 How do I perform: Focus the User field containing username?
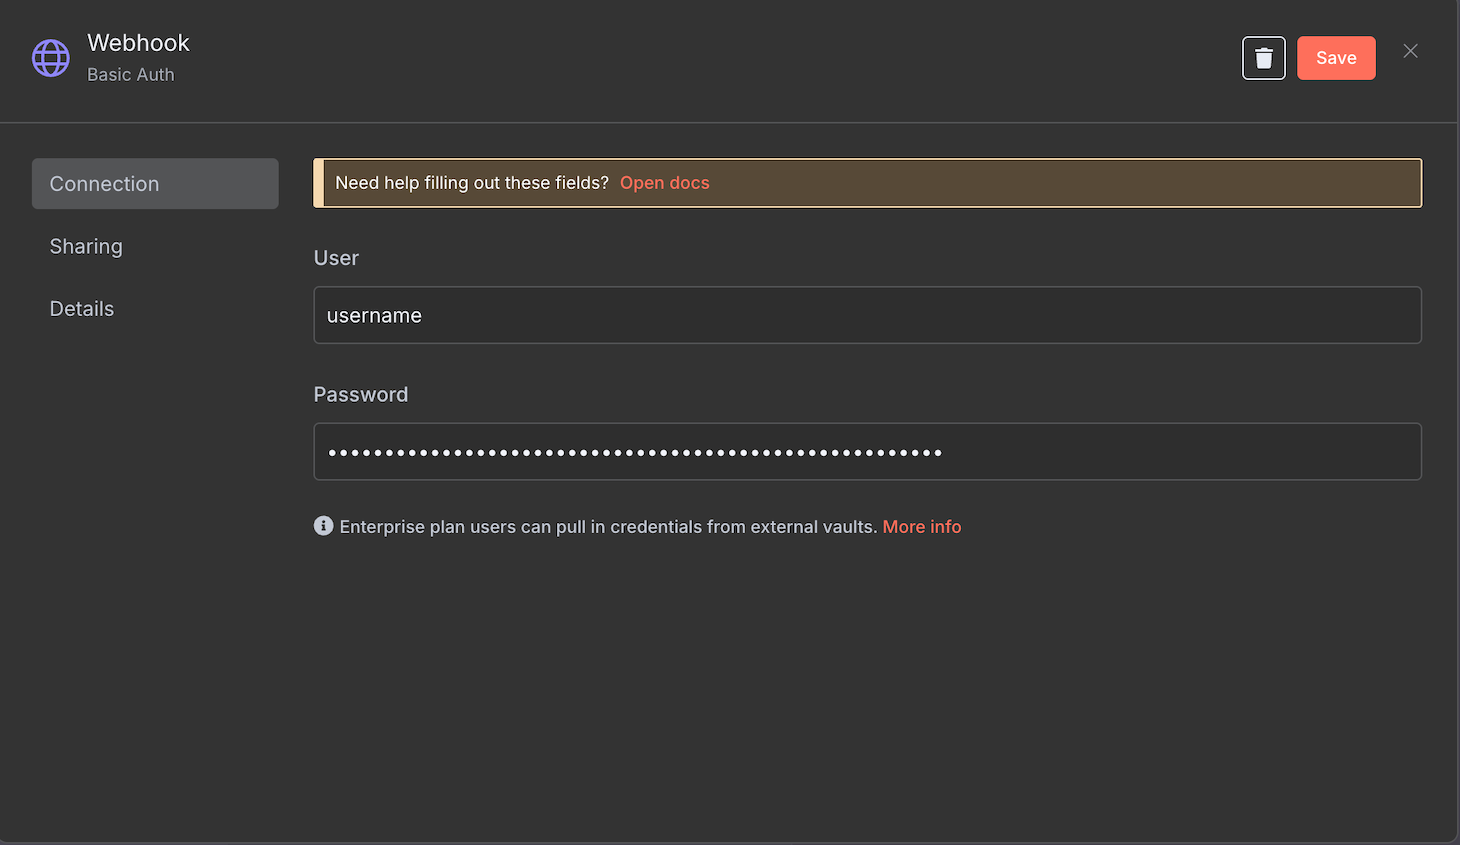pyautogui.click(x=867, y=315)
